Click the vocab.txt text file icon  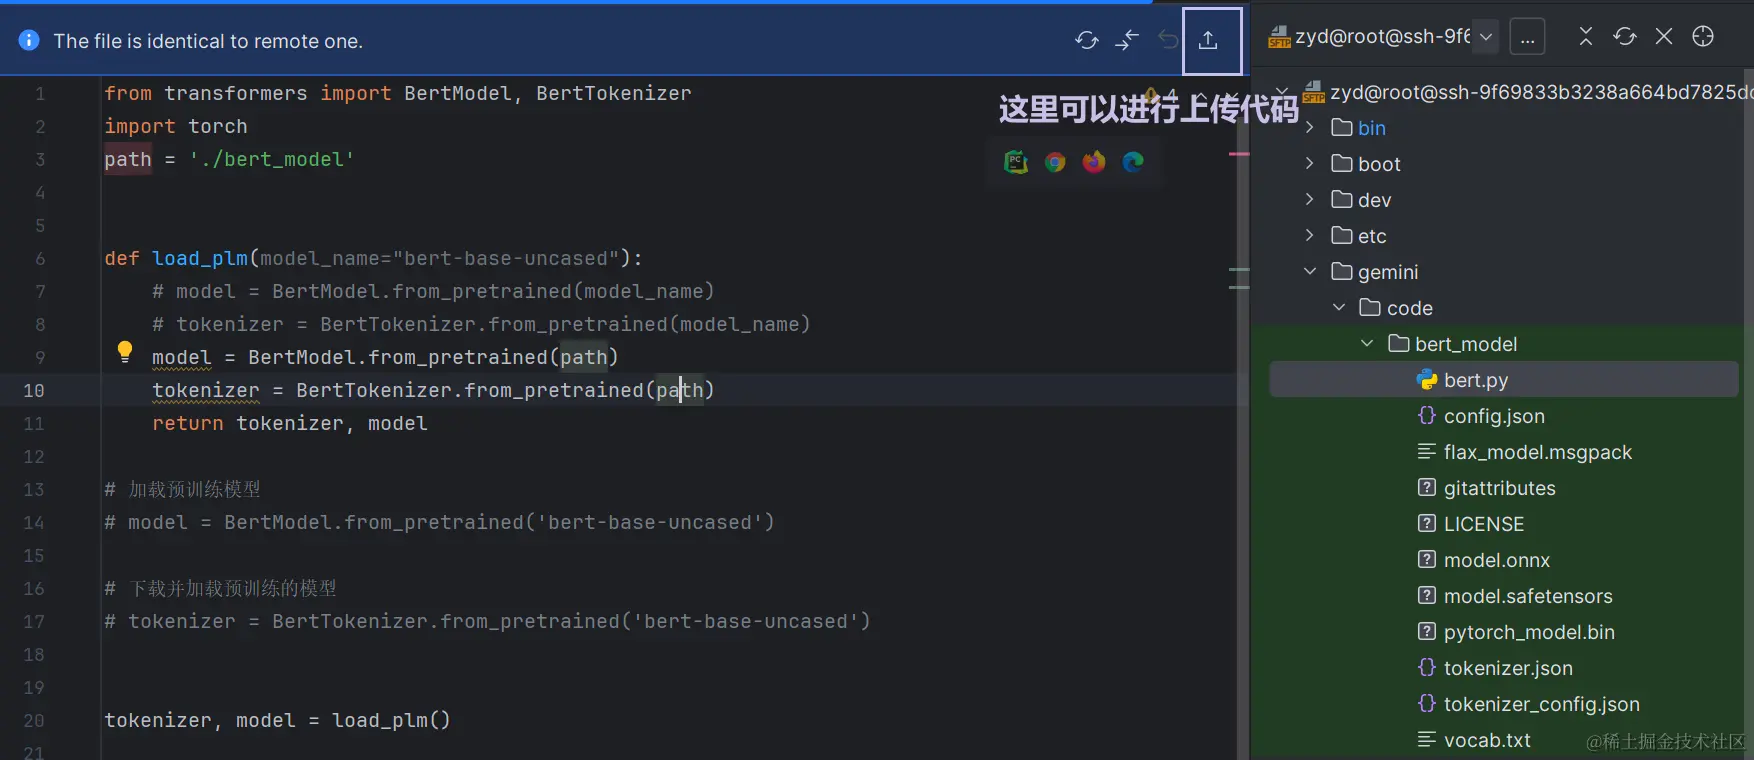(x=1427, y=739)
